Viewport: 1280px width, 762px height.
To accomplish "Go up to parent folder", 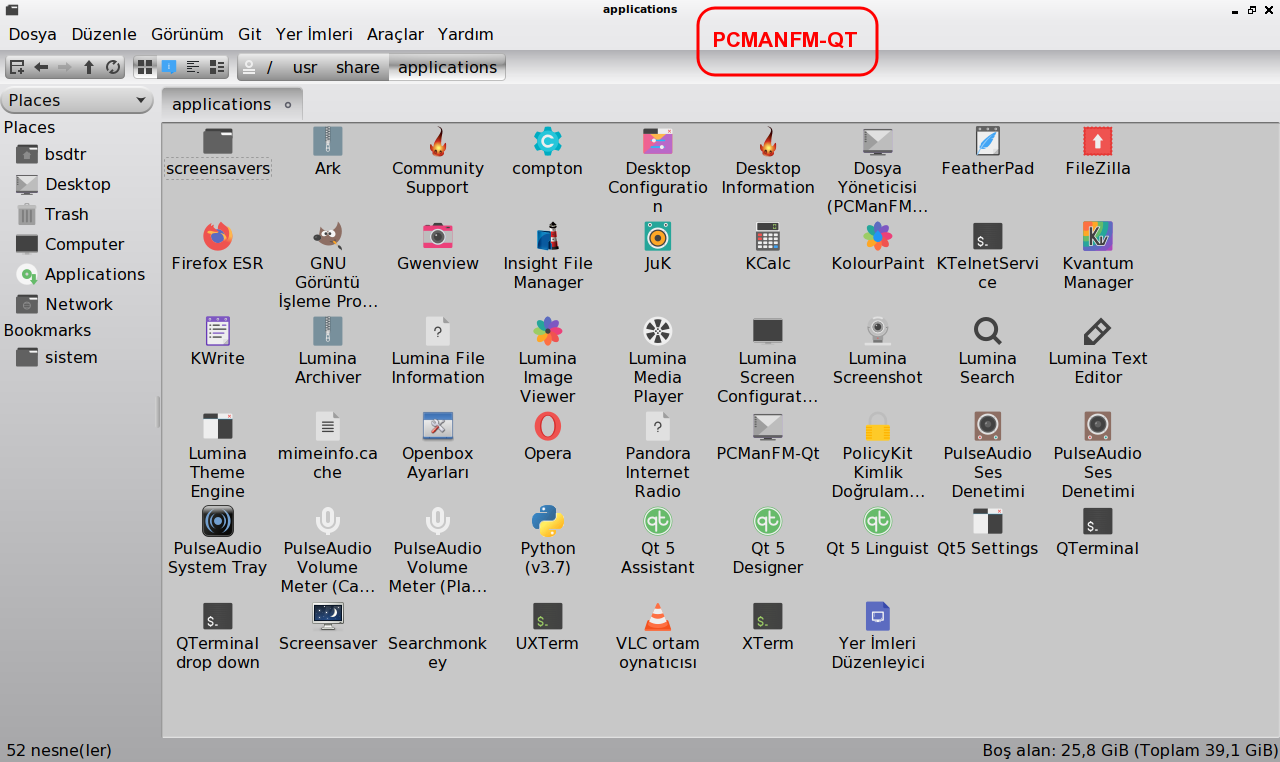I will click(x=89, y=67).
